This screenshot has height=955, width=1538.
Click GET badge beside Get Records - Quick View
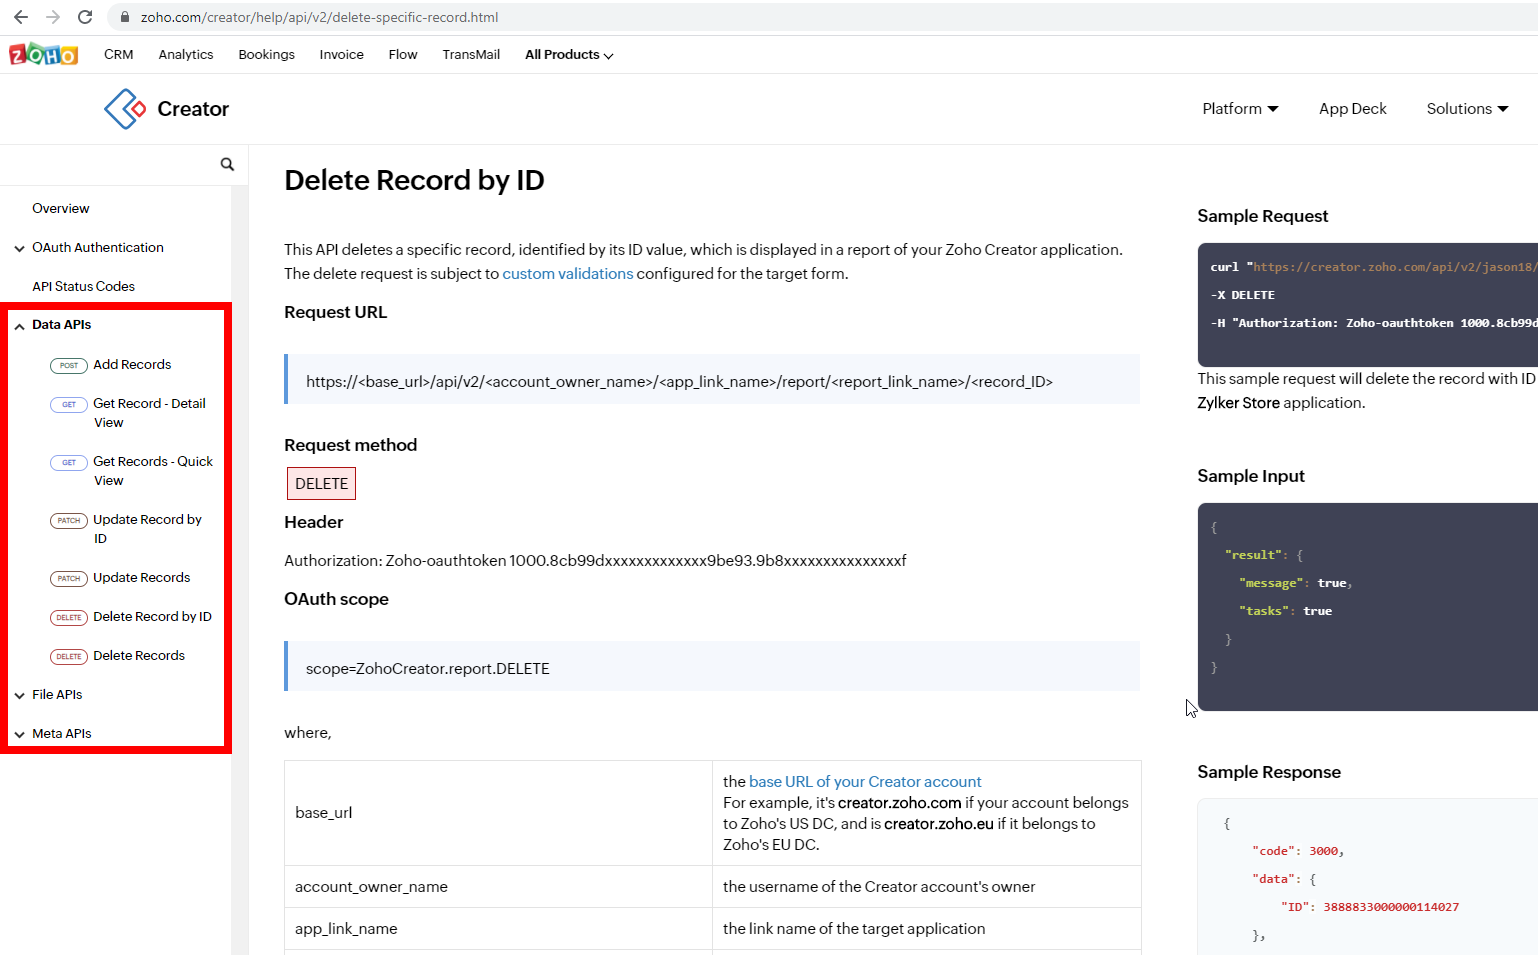click(68, 463)
